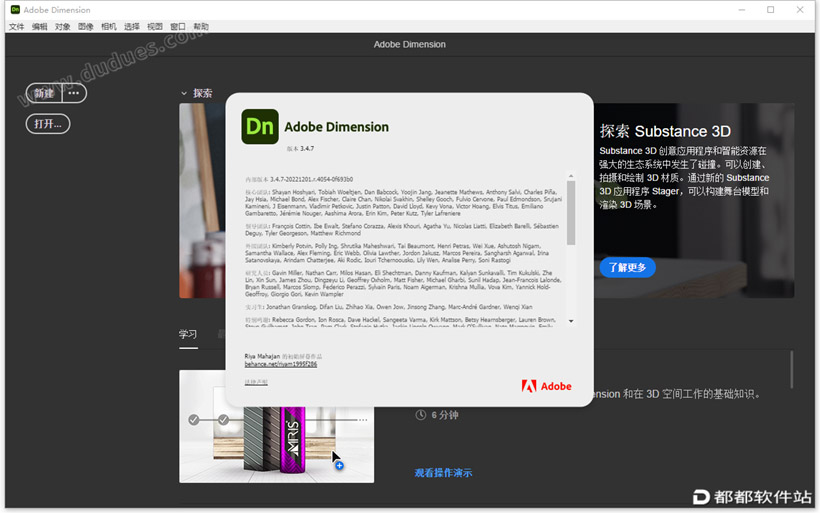This screenshot has width=820, height=513.
Task: Click the About dialog scrollbar down arrow
Action: 571,321
